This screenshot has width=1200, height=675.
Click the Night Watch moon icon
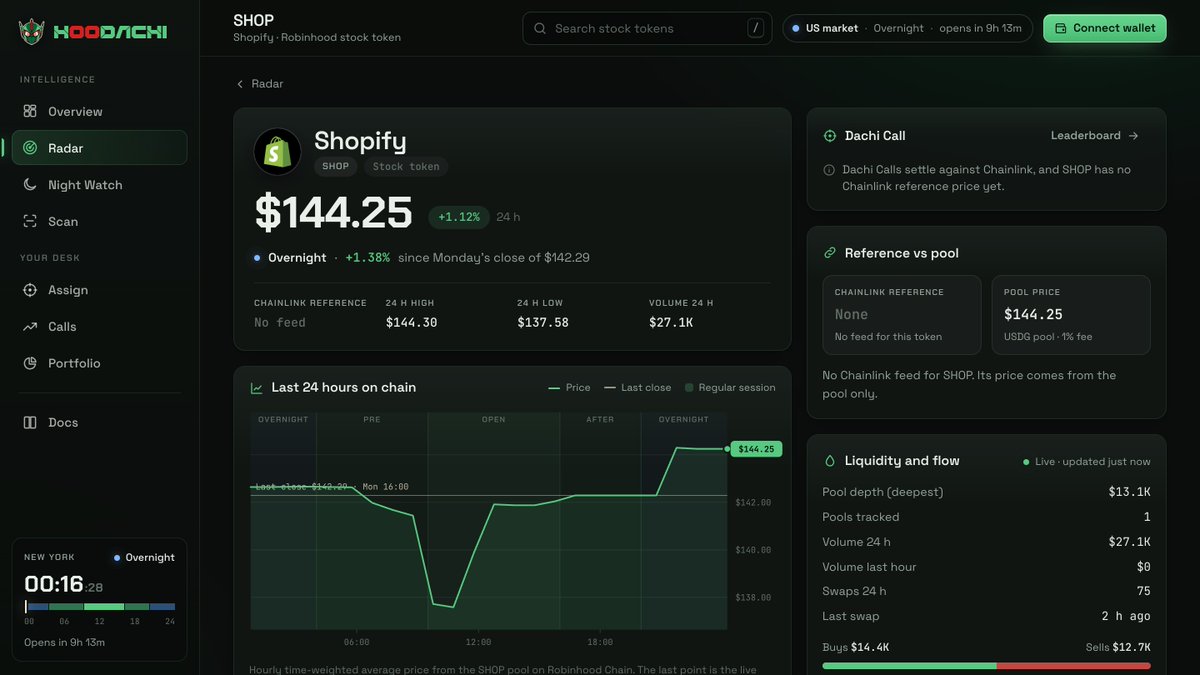(30, 185)
